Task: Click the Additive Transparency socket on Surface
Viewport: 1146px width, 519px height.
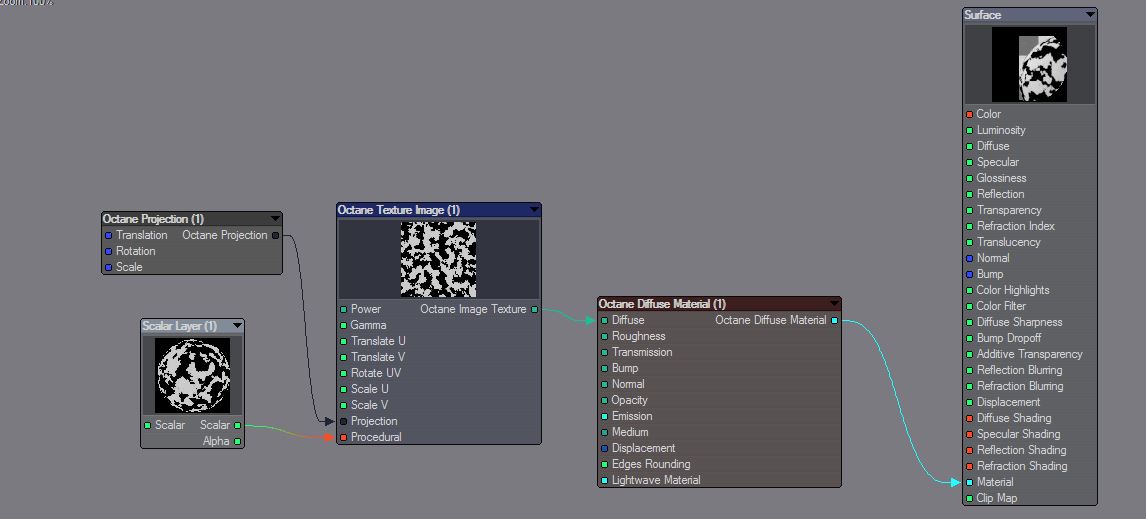Action: 969,355
